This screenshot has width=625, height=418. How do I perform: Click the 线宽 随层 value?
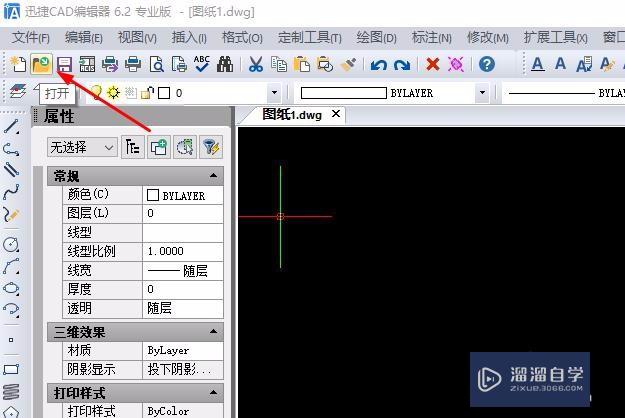[183, 271]
